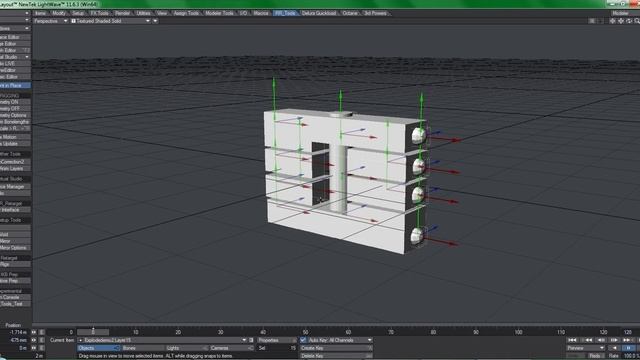Expand the Current Item object dropdown
The width and height of the screenshot is (640, 360).
point(162,340)
